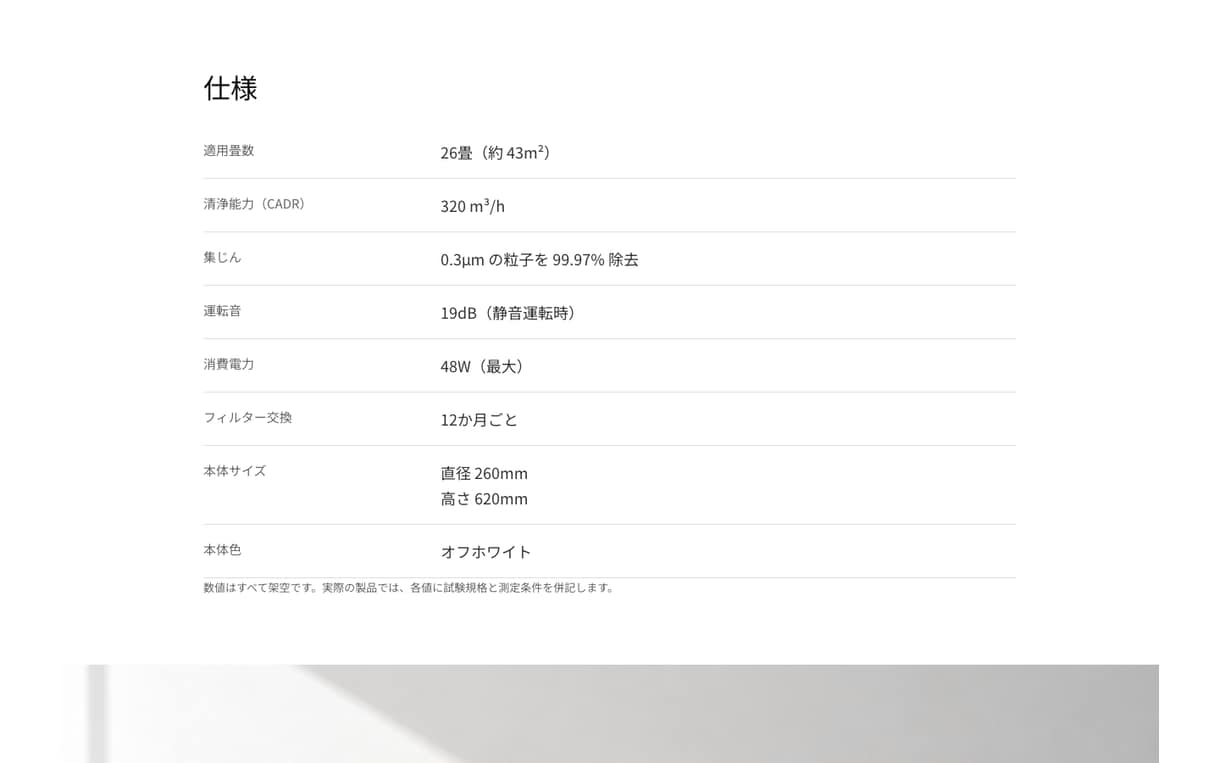This screenshot has height=763, width=1220.
Task: Click the text 0.3μm の粒子を 99.97% 除去
Action: point(539,259)
